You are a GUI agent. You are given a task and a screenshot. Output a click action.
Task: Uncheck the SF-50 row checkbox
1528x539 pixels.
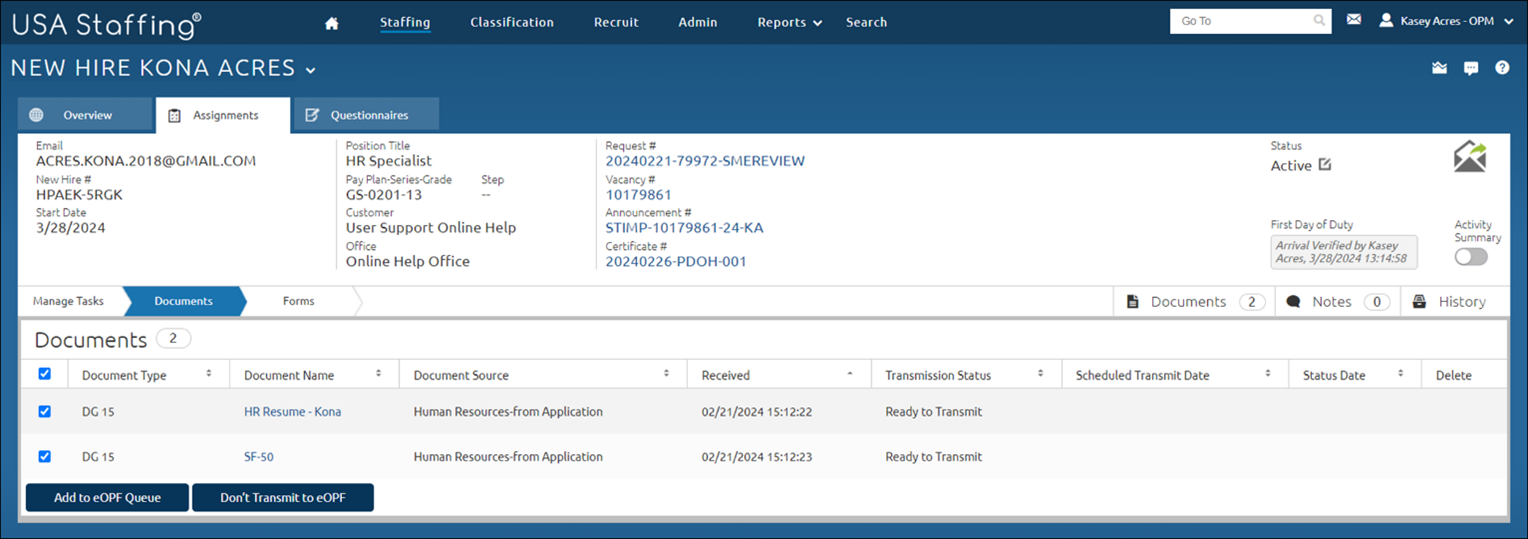click(x=44, y=456)
